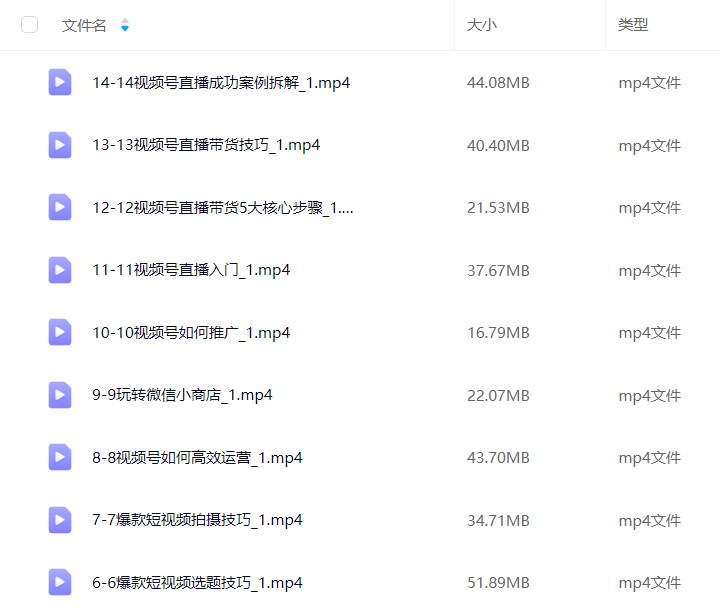Click mp4文件 type in the 11-11 row
The image size is (720, 609).
[x=649, y=271]
